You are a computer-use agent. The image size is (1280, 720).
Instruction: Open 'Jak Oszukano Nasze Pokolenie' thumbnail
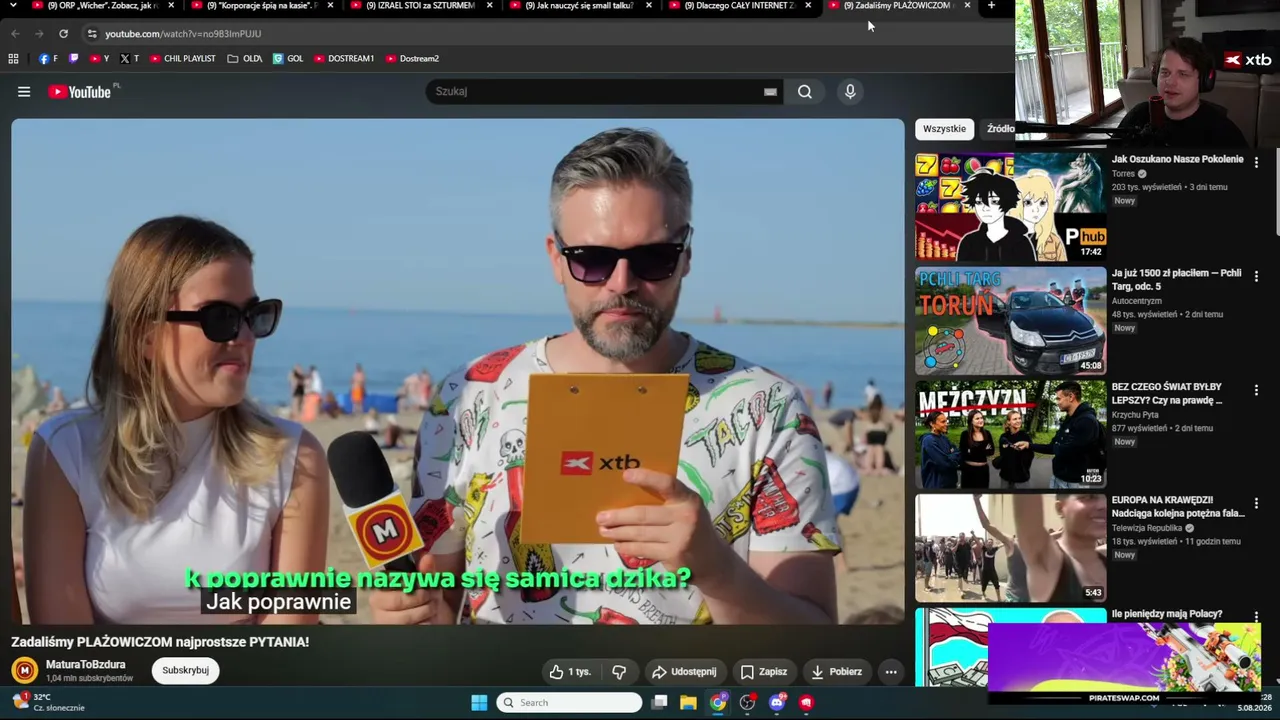(x=1010, y=207)
